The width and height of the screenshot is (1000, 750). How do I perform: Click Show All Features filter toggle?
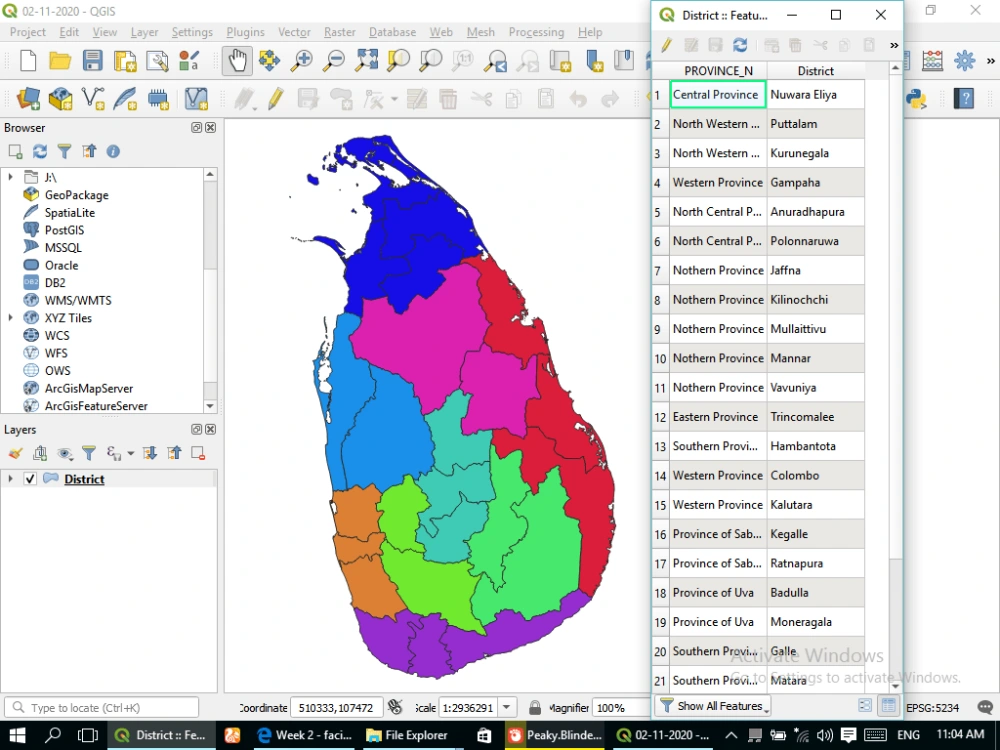[x=712, y=705]
